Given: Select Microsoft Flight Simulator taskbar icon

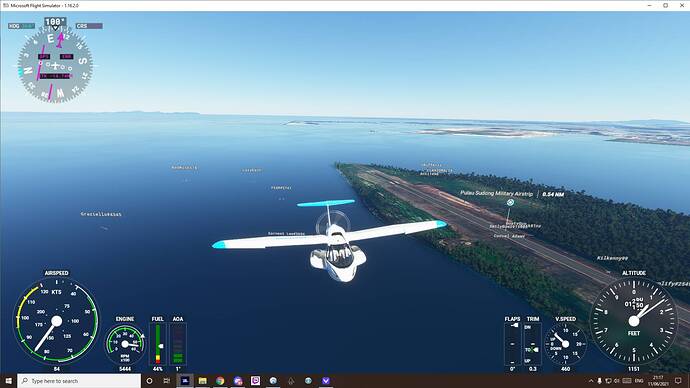Looking at the screenshot, I should coord(185,381).
